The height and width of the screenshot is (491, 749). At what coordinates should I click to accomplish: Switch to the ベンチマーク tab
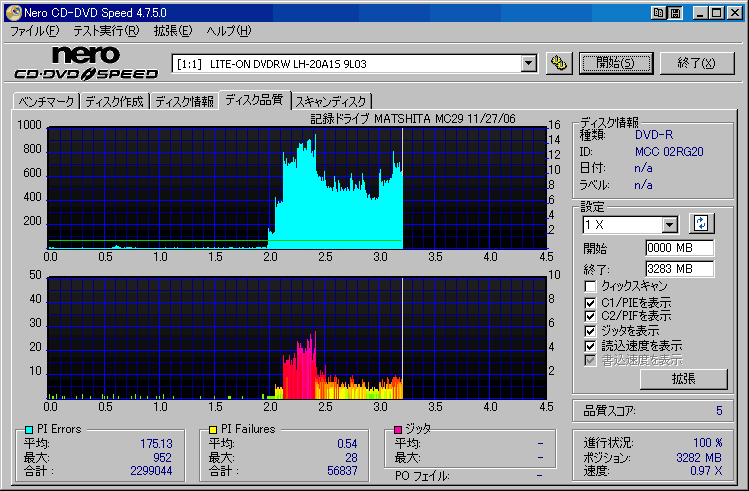(x=46, y=102)
